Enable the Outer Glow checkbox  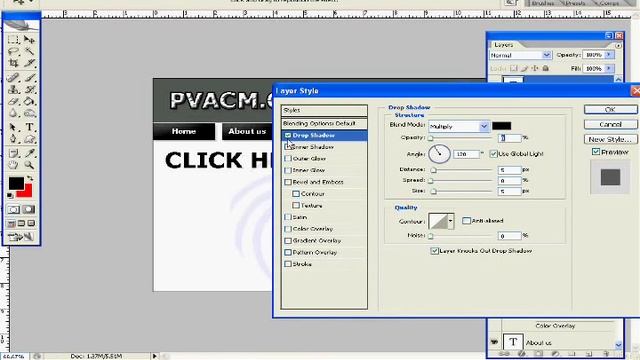288,158
